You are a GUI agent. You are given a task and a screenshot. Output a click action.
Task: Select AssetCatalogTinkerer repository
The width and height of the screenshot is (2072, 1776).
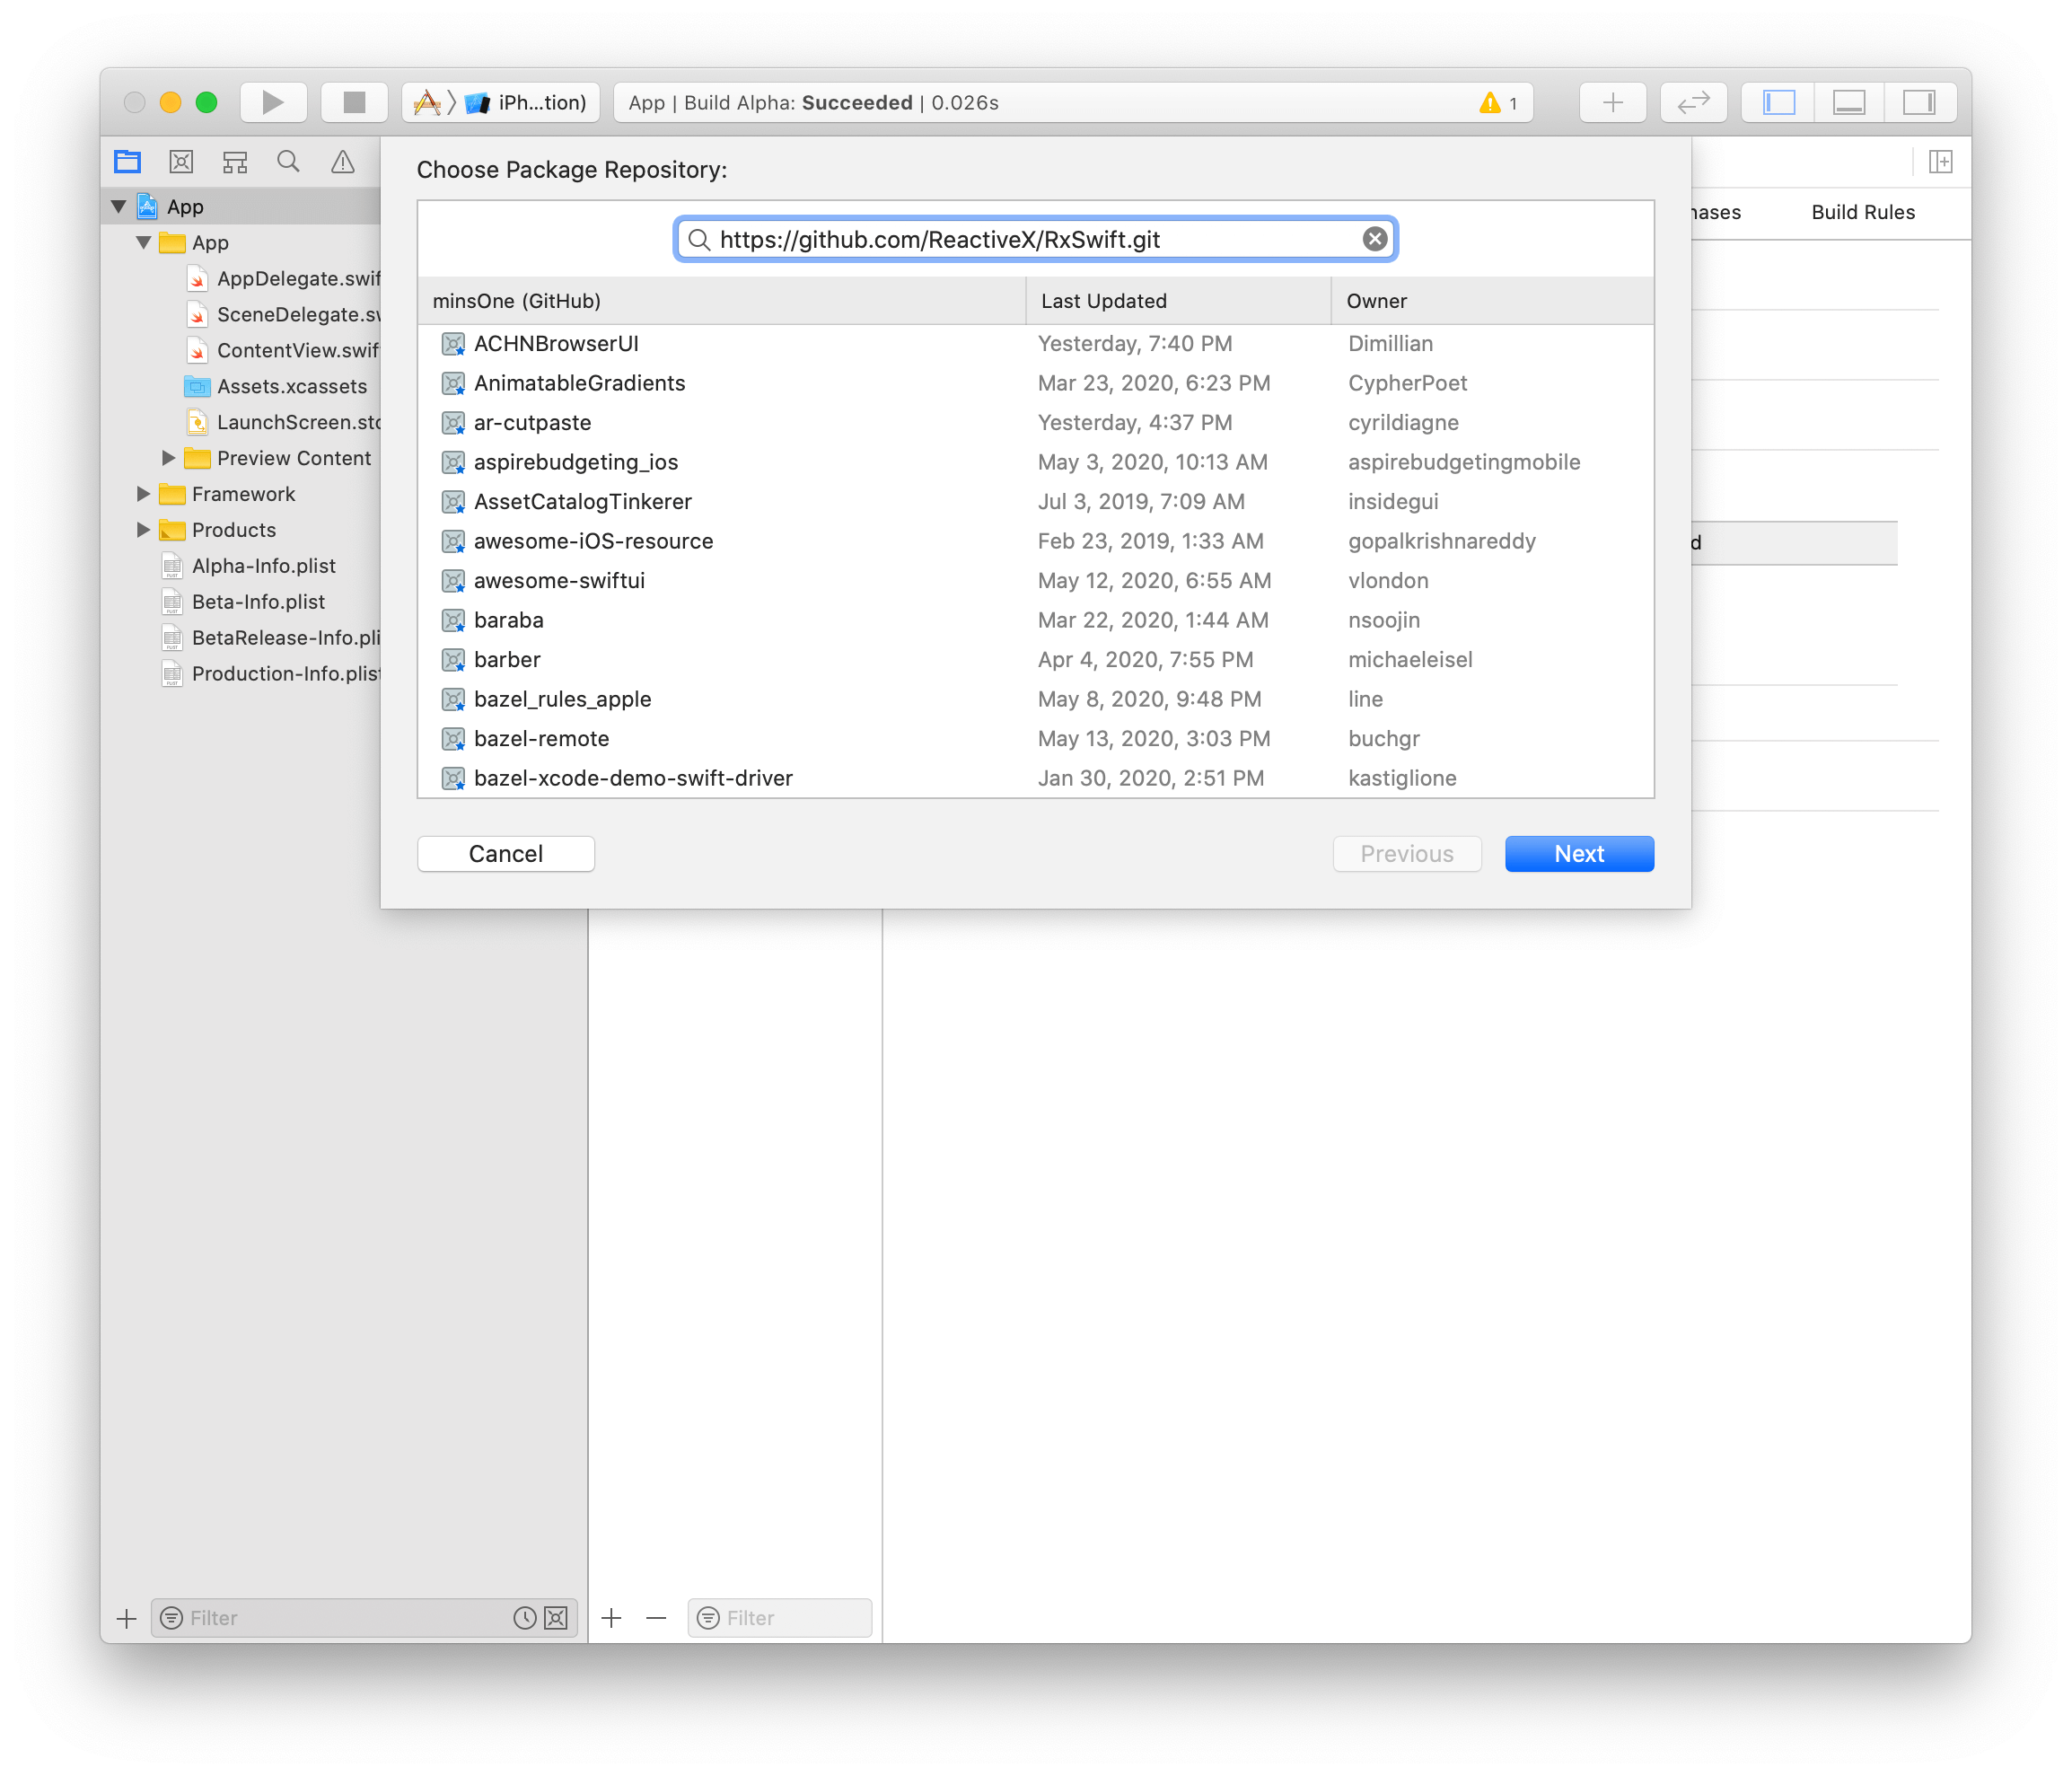pyautogui.click(x=1035, y=502)
